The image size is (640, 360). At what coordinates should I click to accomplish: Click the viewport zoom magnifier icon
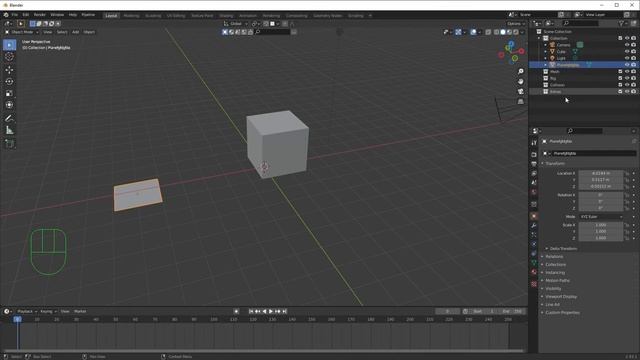tap(520, 71)
